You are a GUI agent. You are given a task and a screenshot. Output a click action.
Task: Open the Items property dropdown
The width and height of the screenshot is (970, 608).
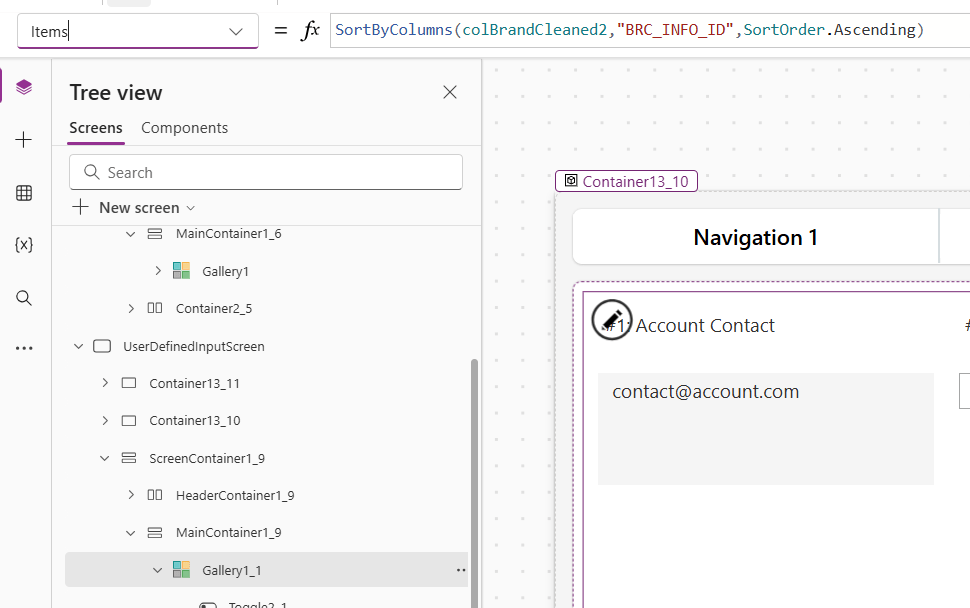(236, 31)
